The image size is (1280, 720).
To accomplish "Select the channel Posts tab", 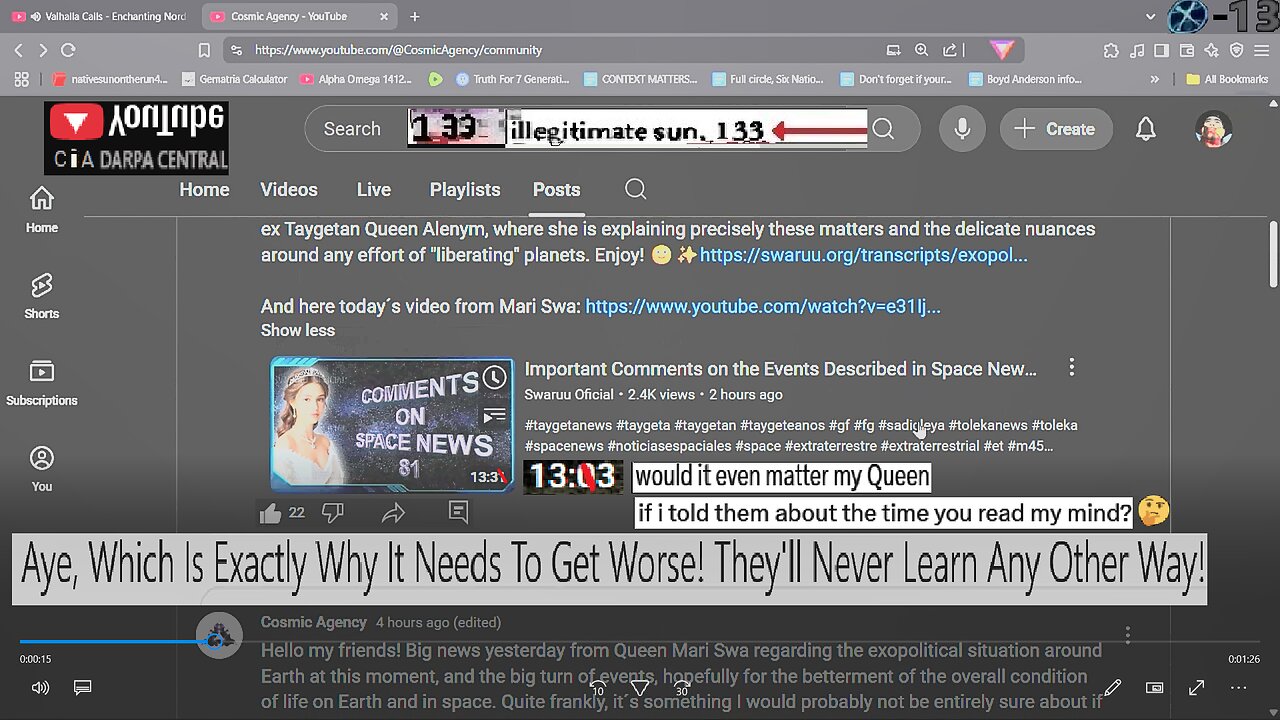I will point(556,190).
